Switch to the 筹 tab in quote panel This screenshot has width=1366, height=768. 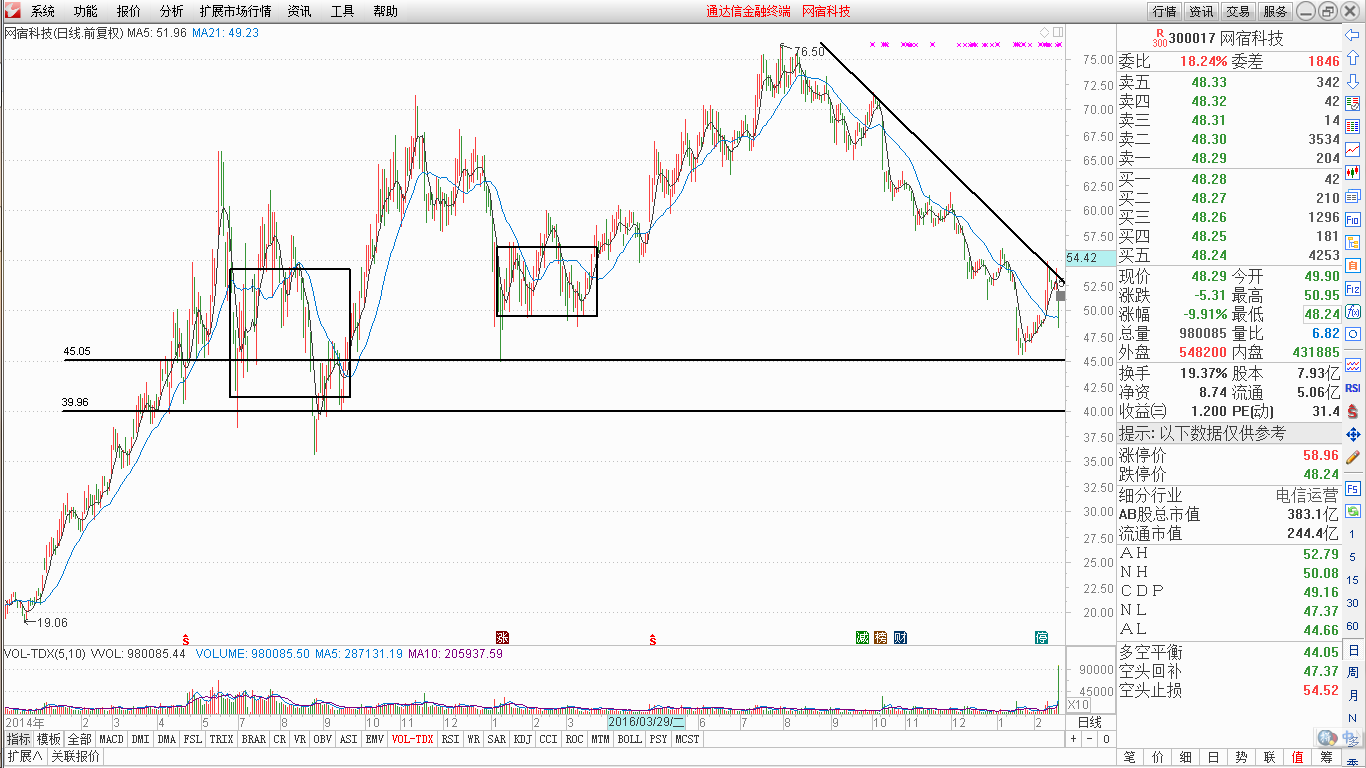pyautogui.click(x=1326, y=757)
